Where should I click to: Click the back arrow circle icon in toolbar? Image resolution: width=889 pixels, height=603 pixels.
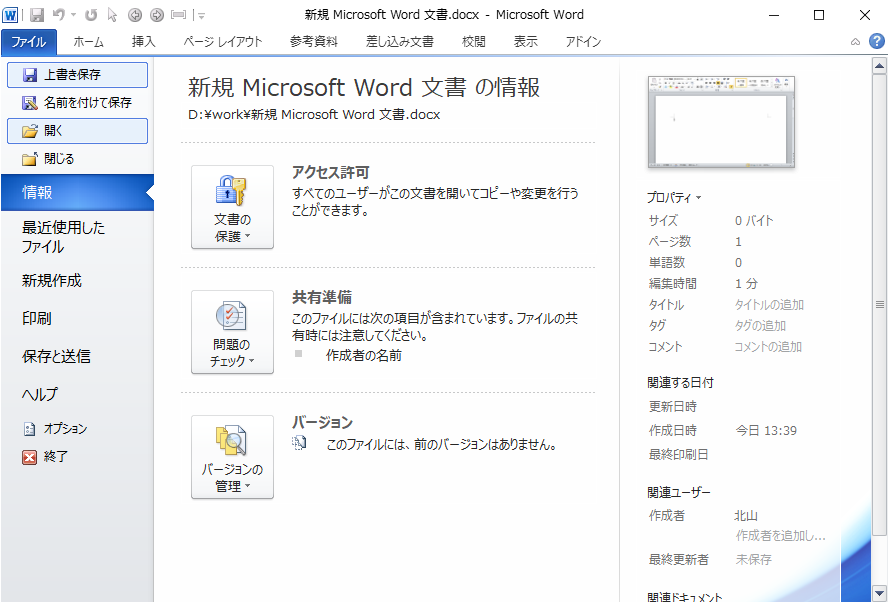(x=135, y=15)
